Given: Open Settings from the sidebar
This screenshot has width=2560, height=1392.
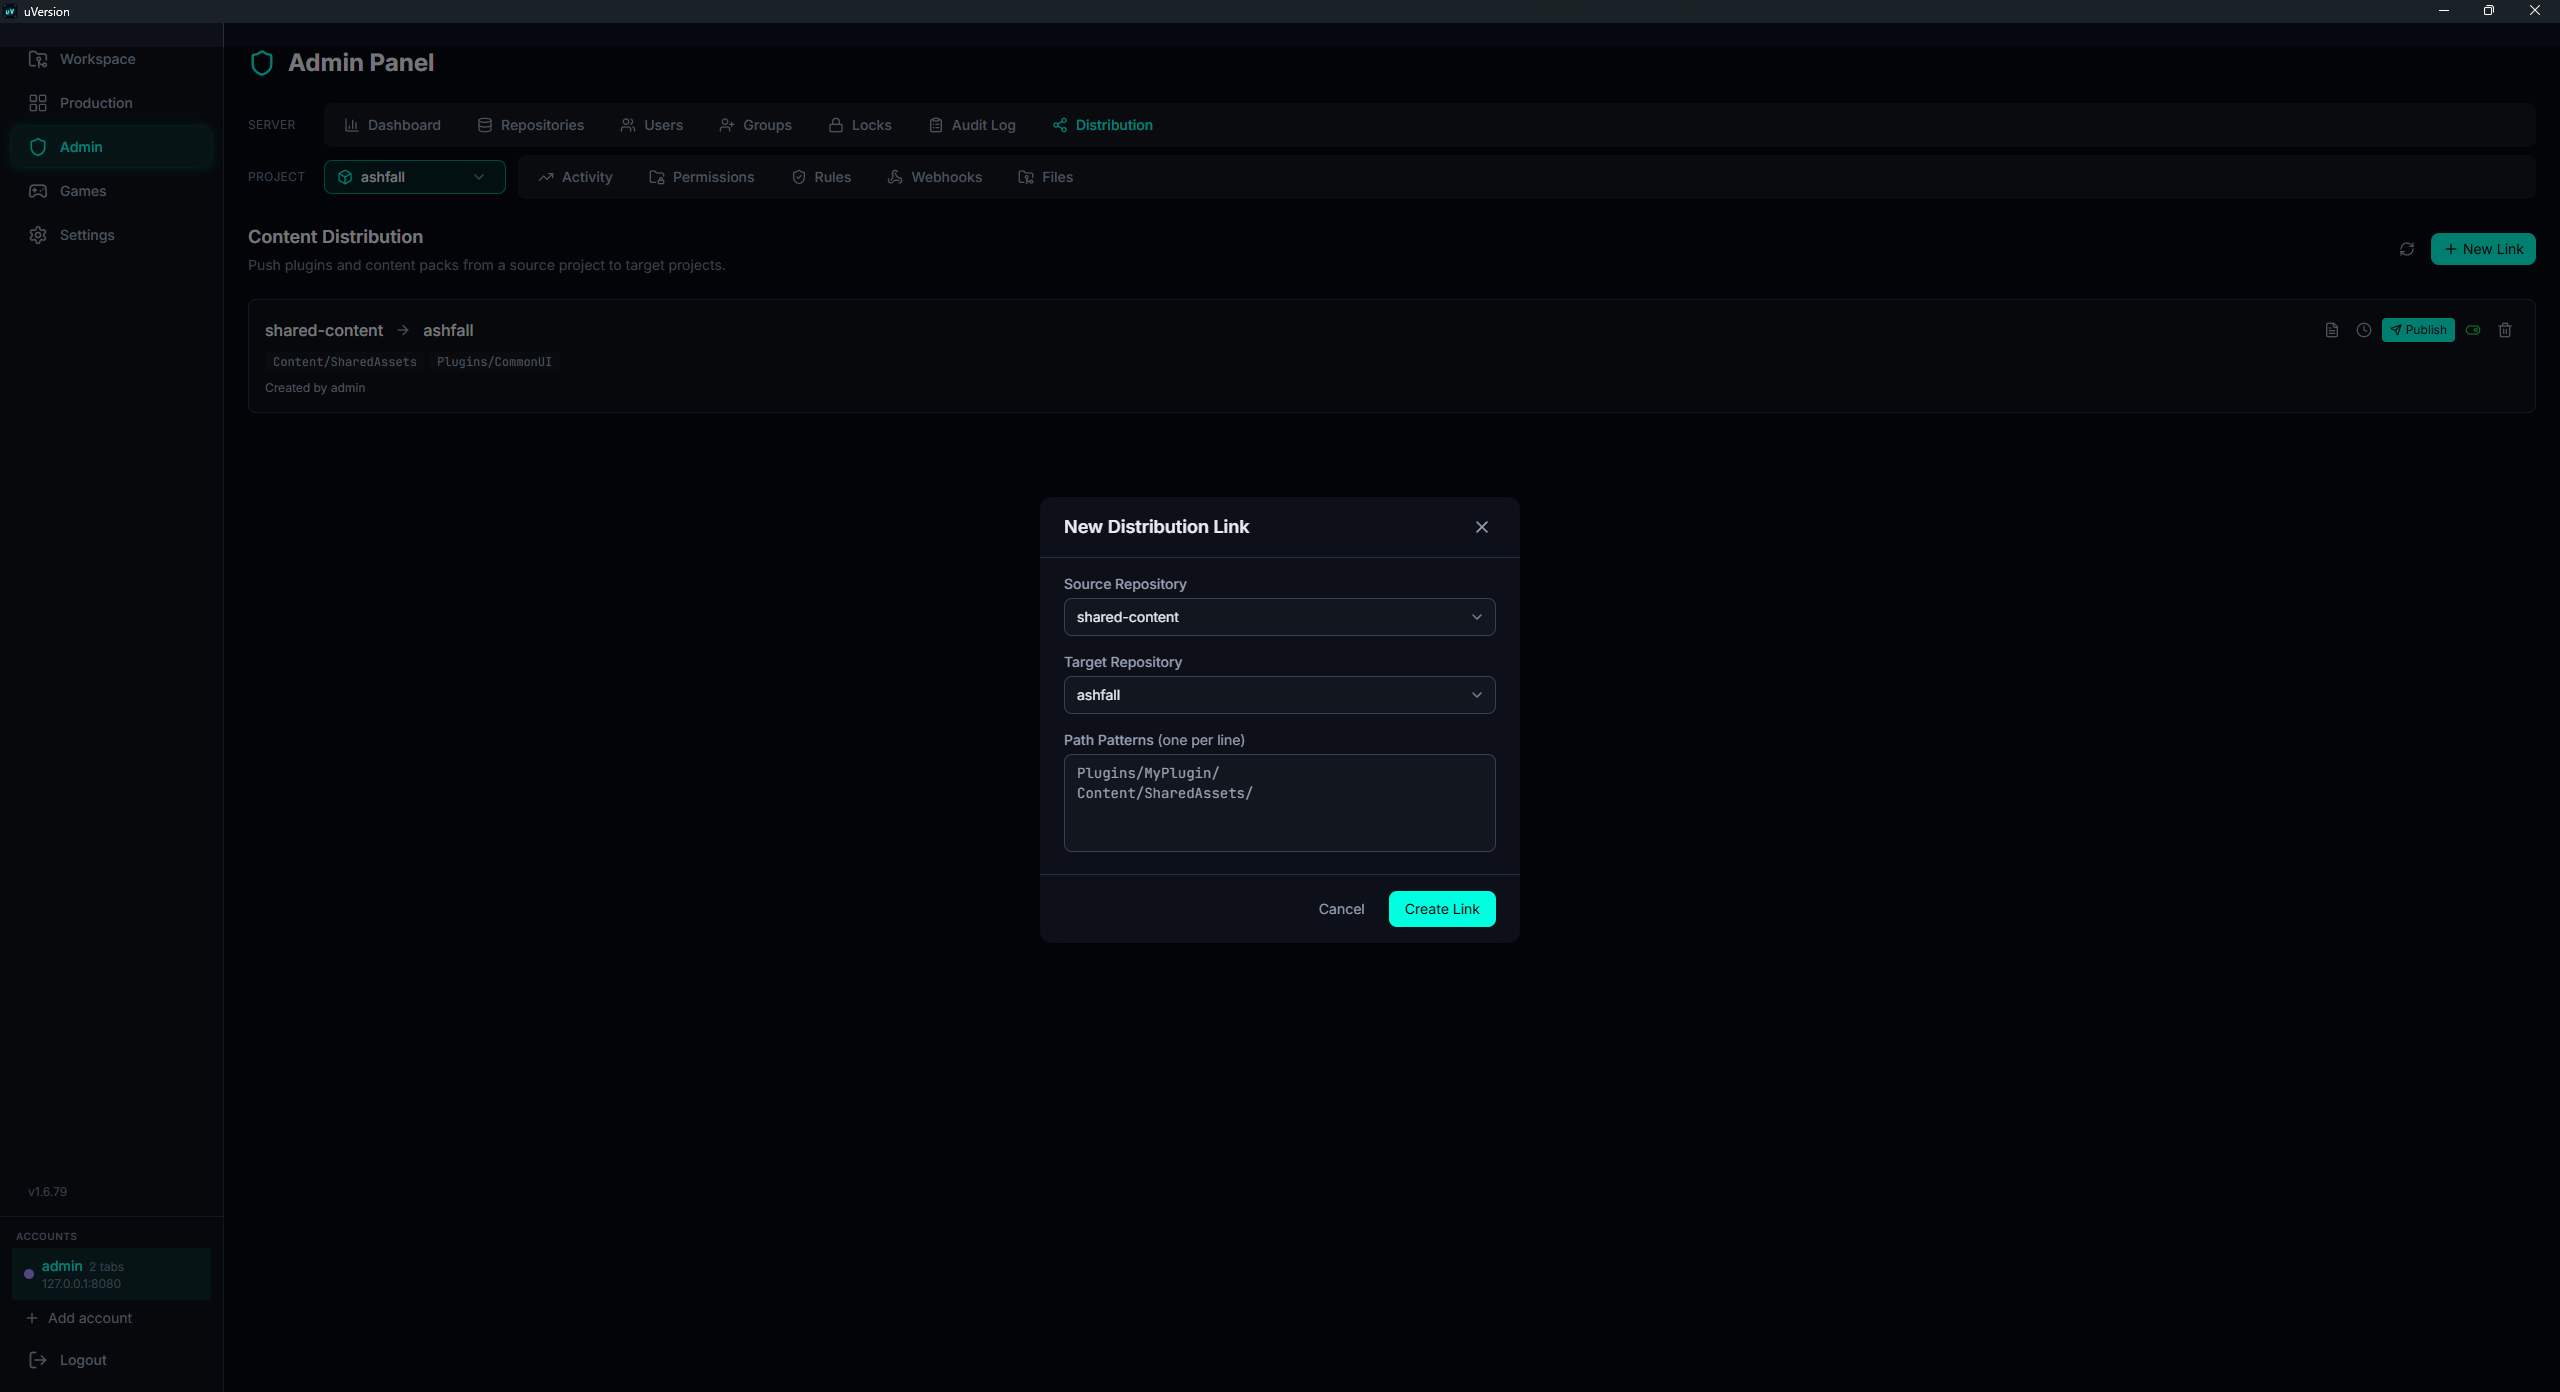Looking at the screenshot, I should click(111, 235).
